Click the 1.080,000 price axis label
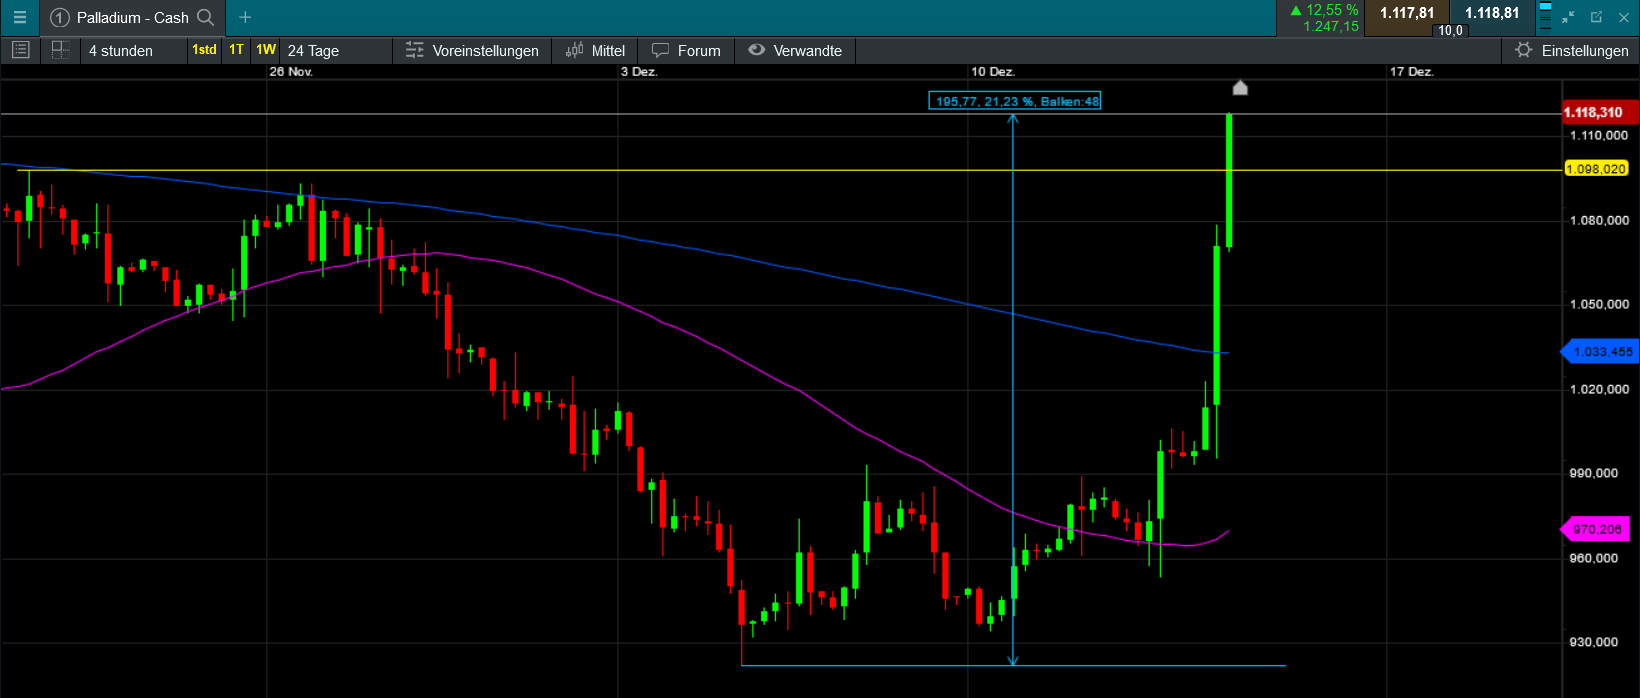This screenshot has height=698, width=1640. pyautogui.click(x=1599, y=220)
